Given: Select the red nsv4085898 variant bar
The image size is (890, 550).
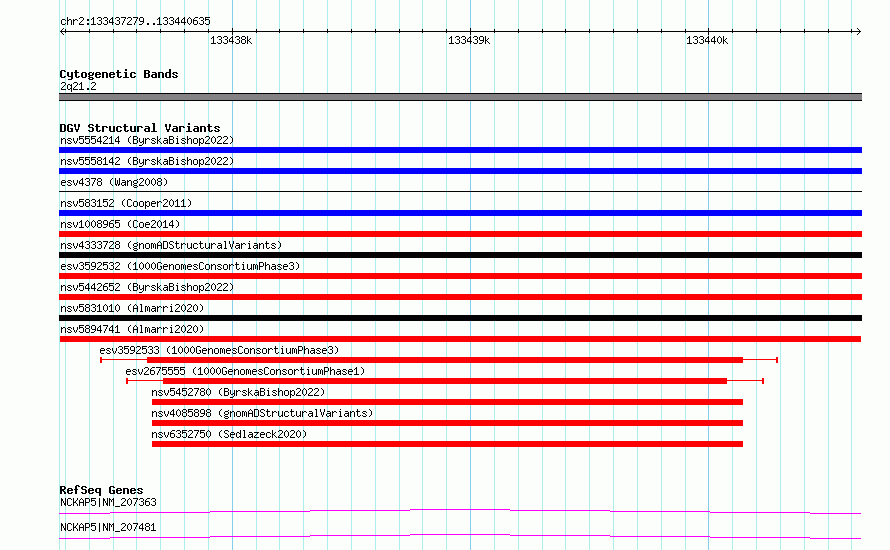Looking at the screenshot, I should click(447, 423).
